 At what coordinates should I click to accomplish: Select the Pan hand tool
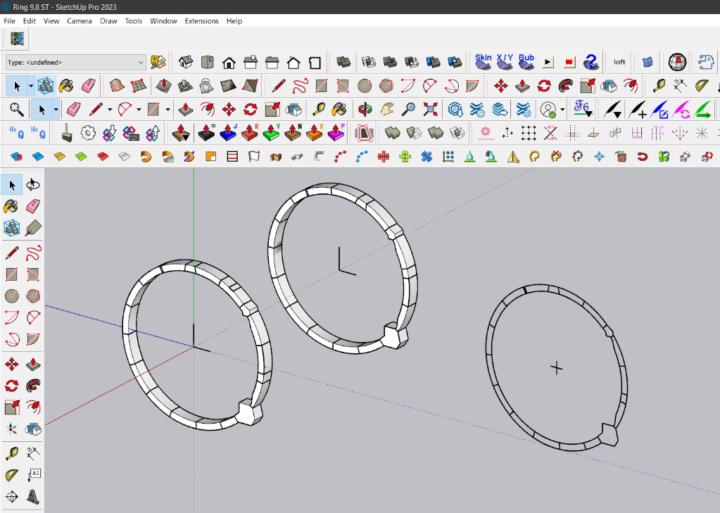pyautogui.click(x=387, y=109)
